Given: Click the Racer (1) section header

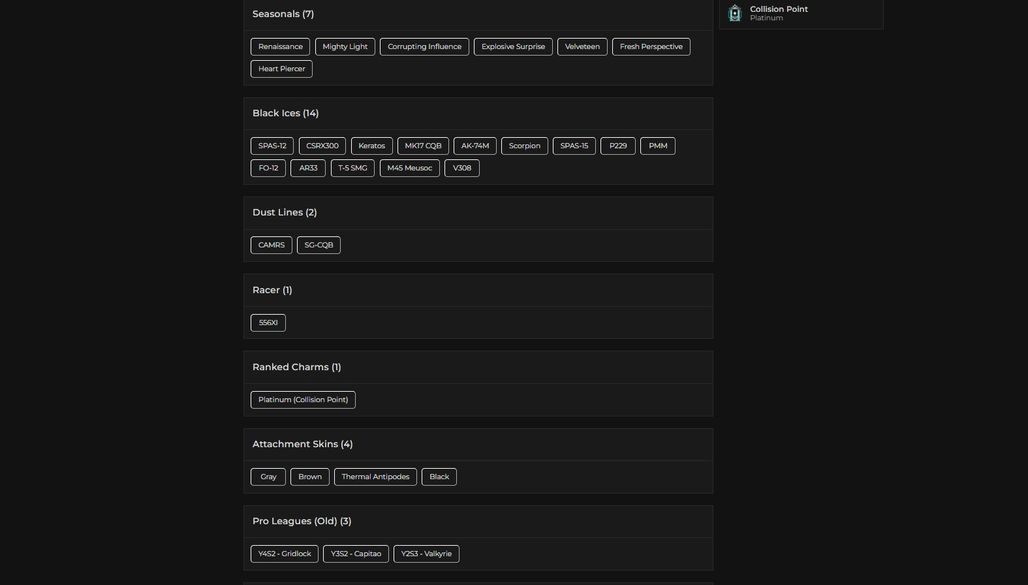Looking at the screenshot, I should click(272, 290).
